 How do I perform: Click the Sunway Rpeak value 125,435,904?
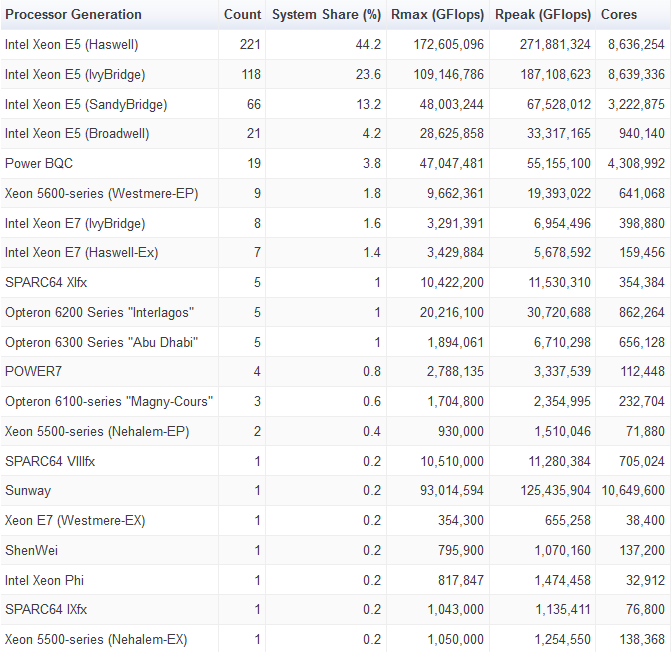(555, 490)
